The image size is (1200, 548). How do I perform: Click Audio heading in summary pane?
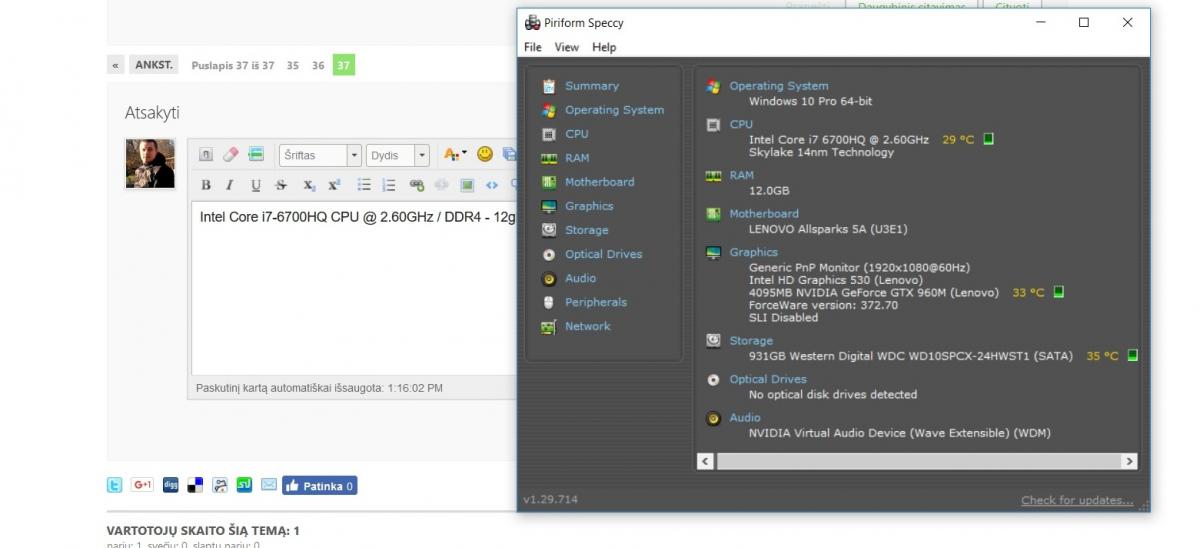coord(745,418)
